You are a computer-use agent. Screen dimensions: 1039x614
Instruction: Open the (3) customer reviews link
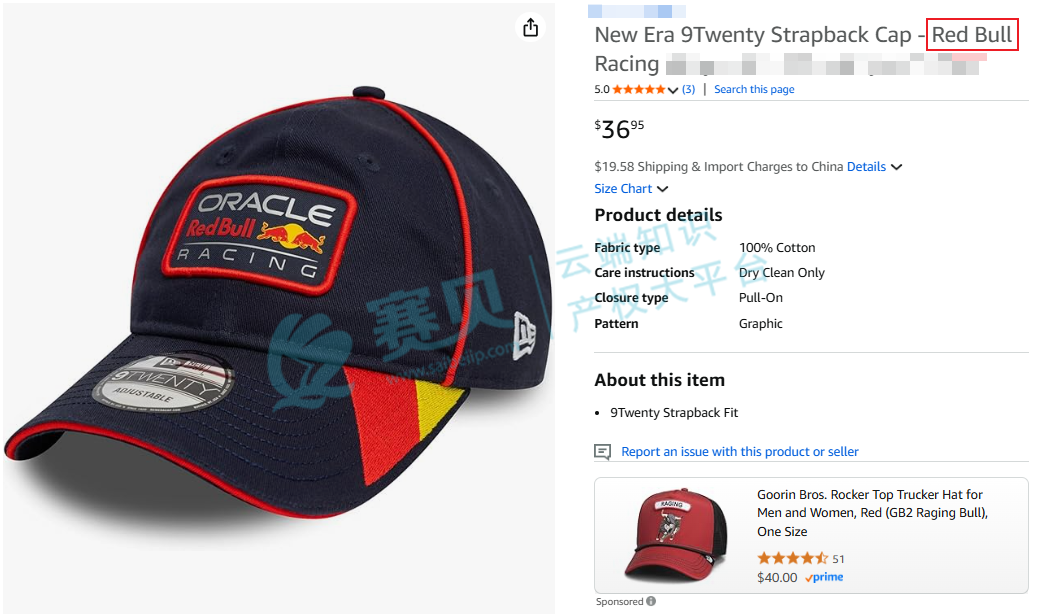coord(688,90)
